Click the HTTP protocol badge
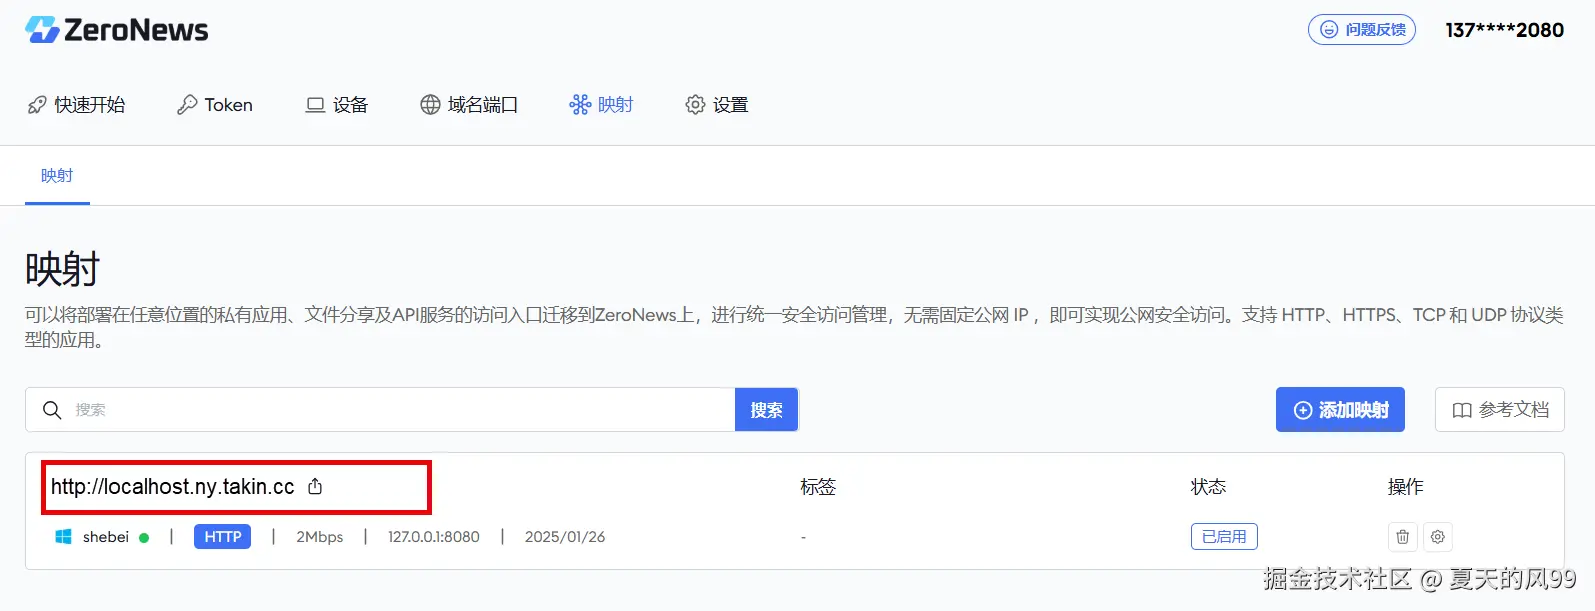This screenshot has height=611, width=1595. (222, 537)
